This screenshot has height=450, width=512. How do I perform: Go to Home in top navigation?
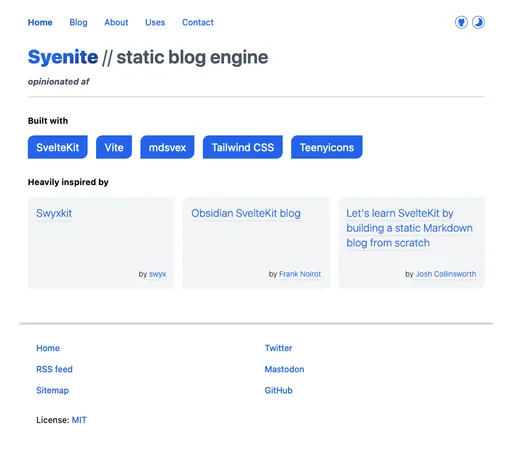[40, 22]
